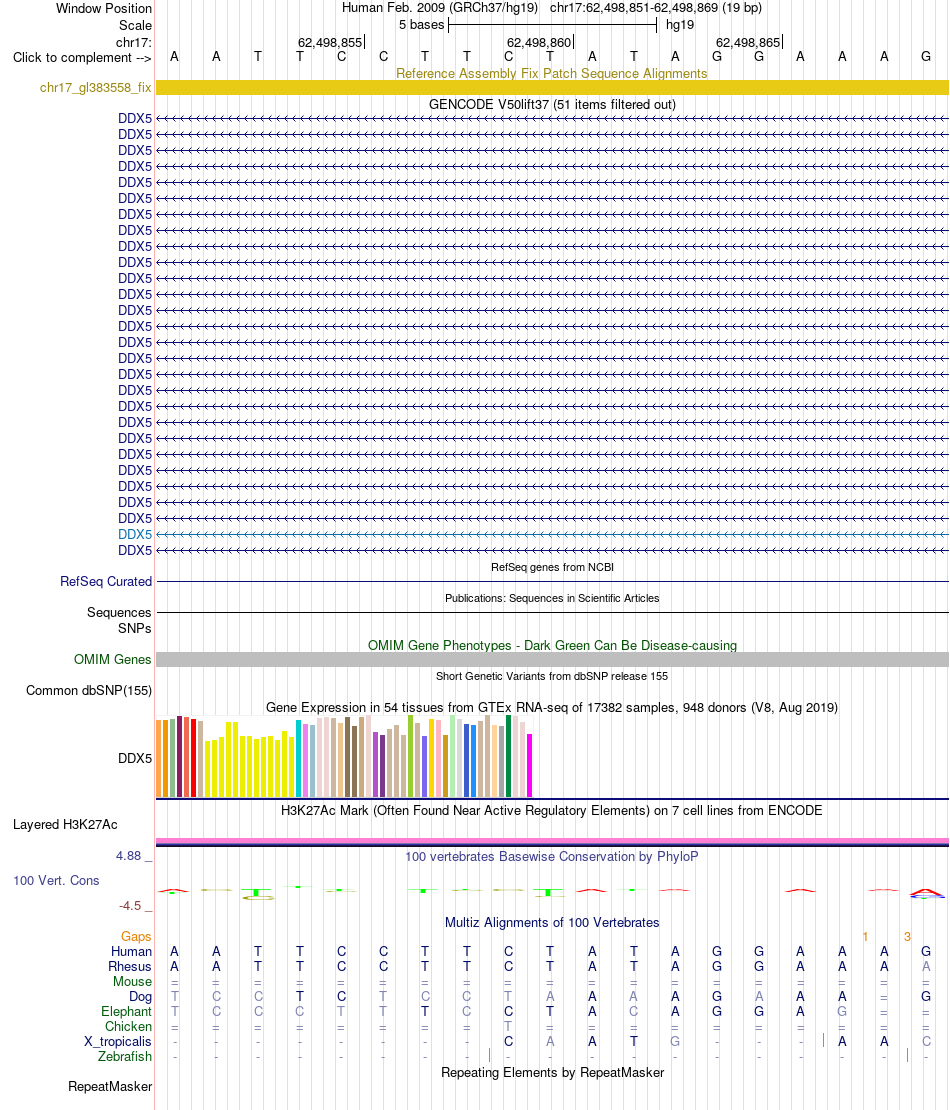Click the orange gap count '3' in Gaps row

pos(908,937)
